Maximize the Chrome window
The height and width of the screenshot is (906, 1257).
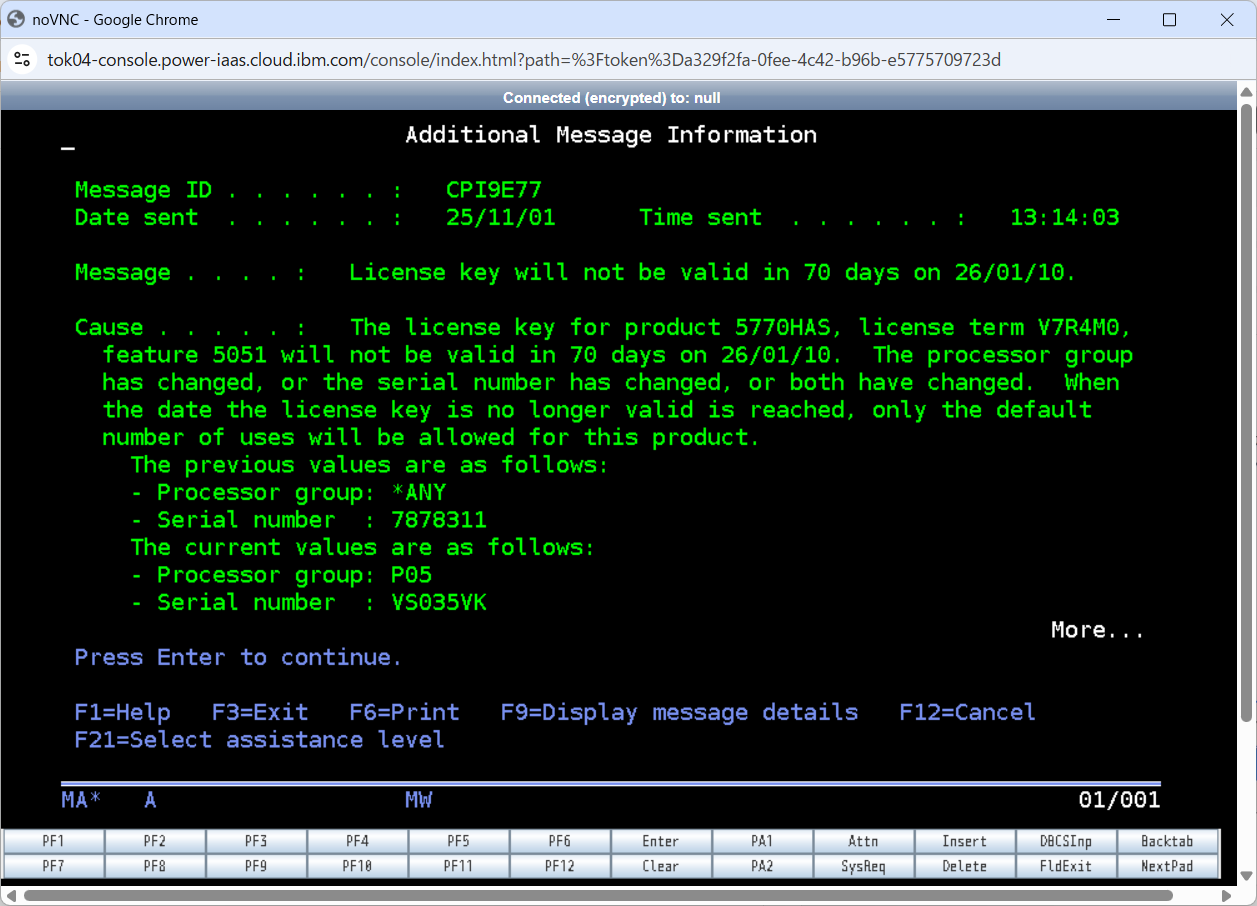(x=1169, y=19)
